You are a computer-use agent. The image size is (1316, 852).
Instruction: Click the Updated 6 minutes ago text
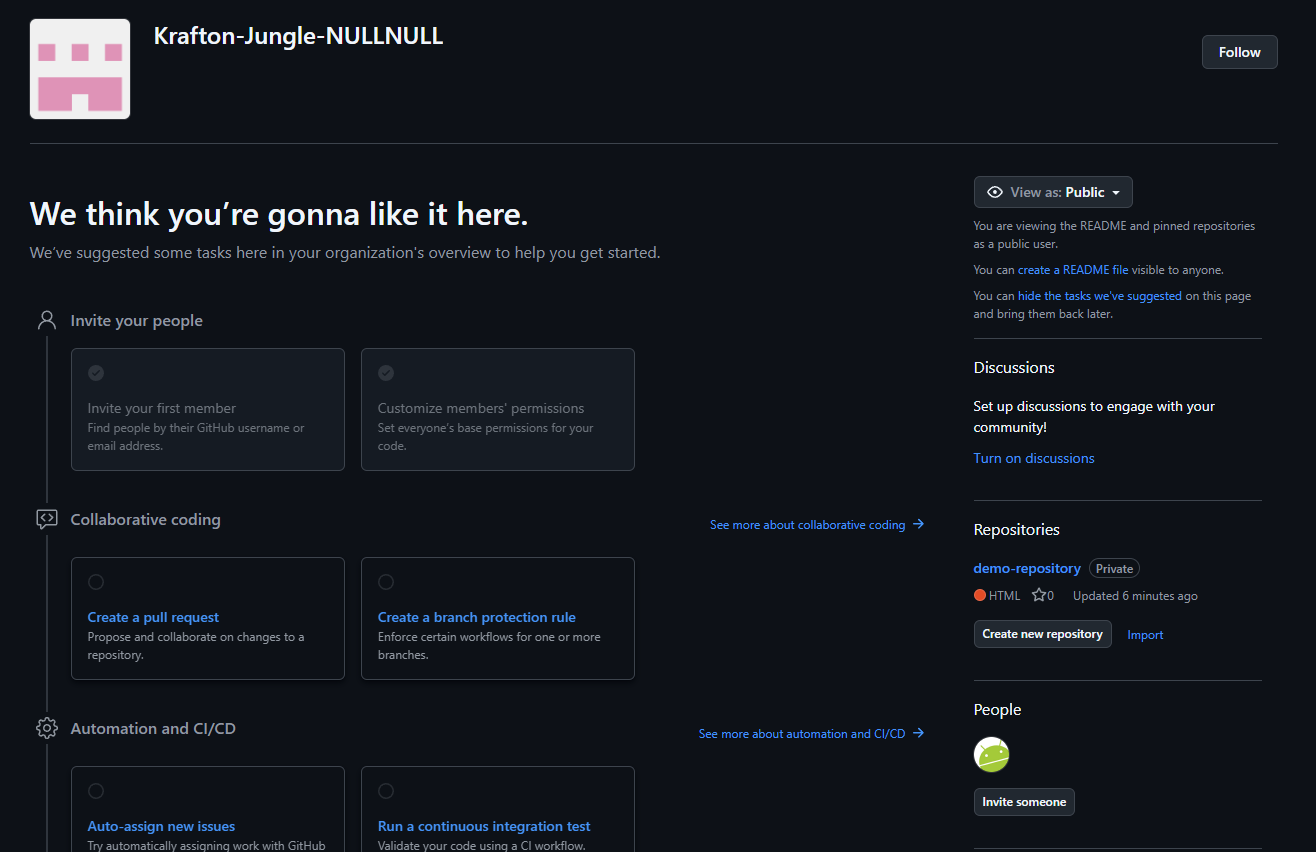click(x=1135, y=595)
